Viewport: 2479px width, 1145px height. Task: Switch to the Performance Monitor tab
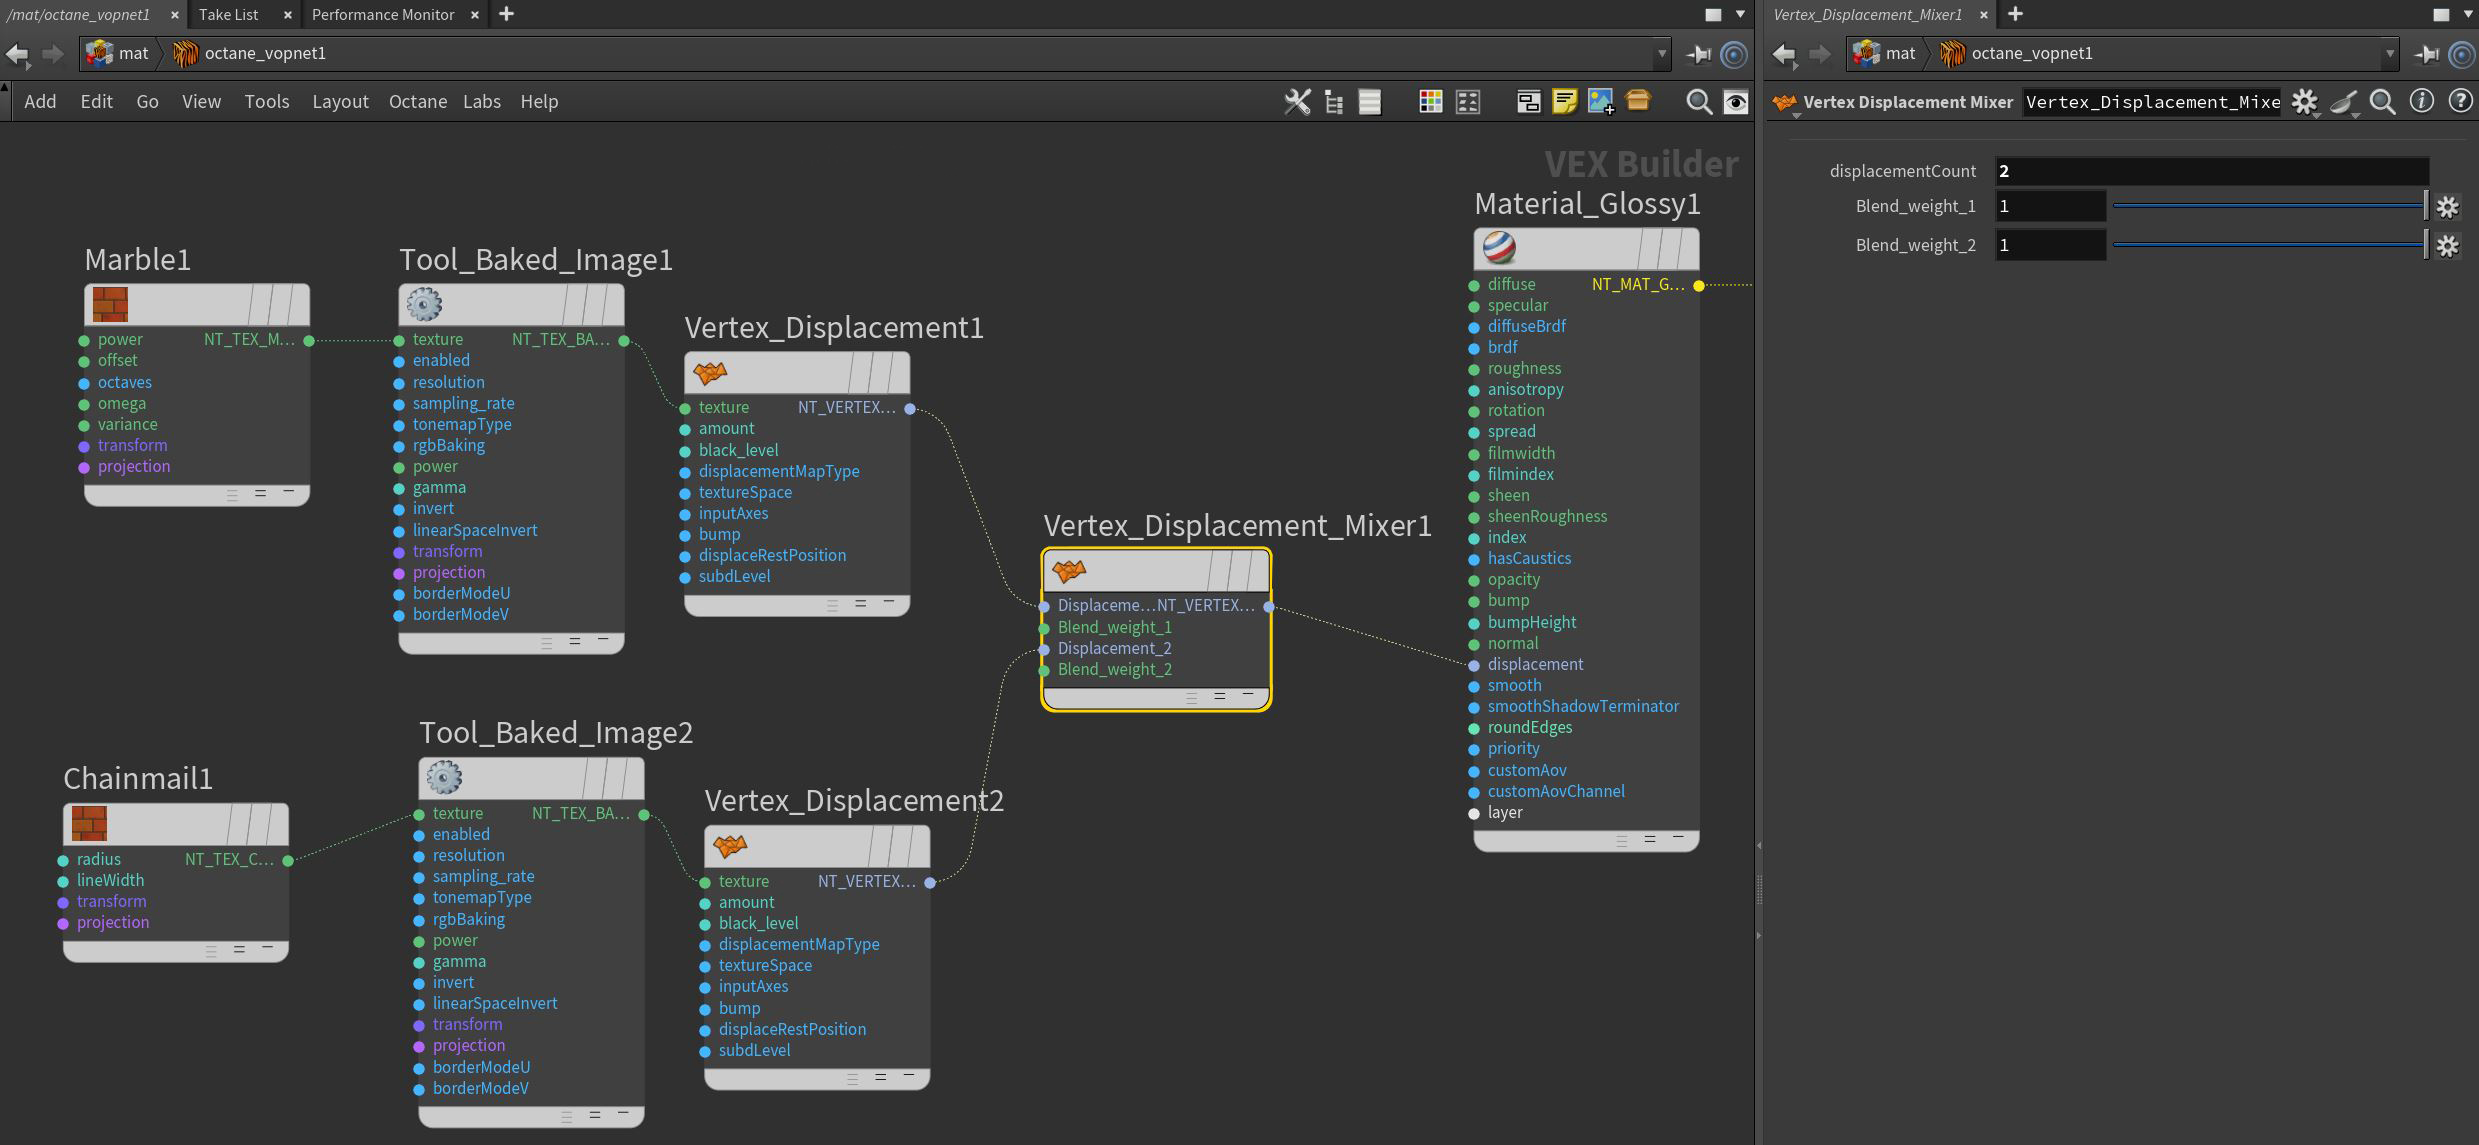(382, 14)
